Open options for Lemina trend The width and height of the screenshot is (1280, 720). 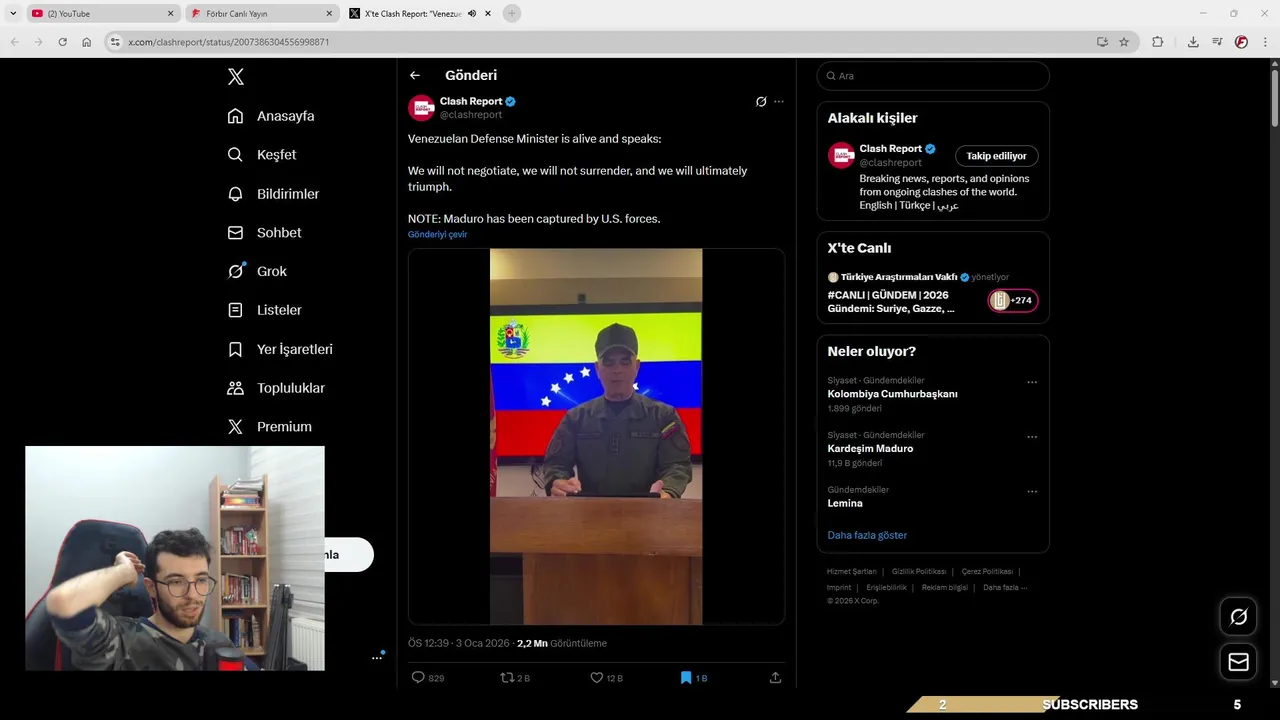tap(1032, 492)
